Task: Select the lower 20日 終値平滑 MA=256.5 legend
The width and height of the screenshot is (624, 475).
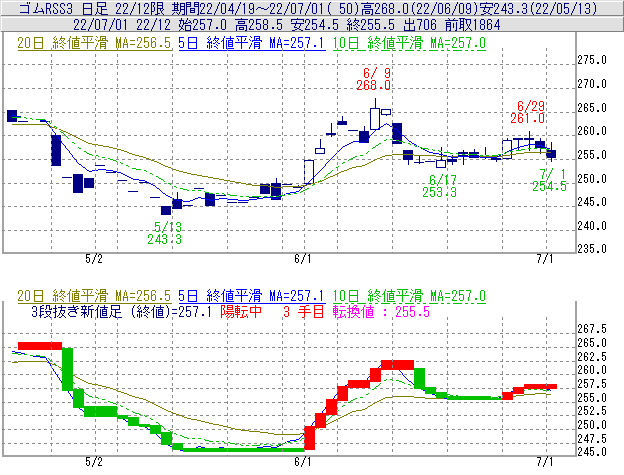Action: tap(94, 296)
